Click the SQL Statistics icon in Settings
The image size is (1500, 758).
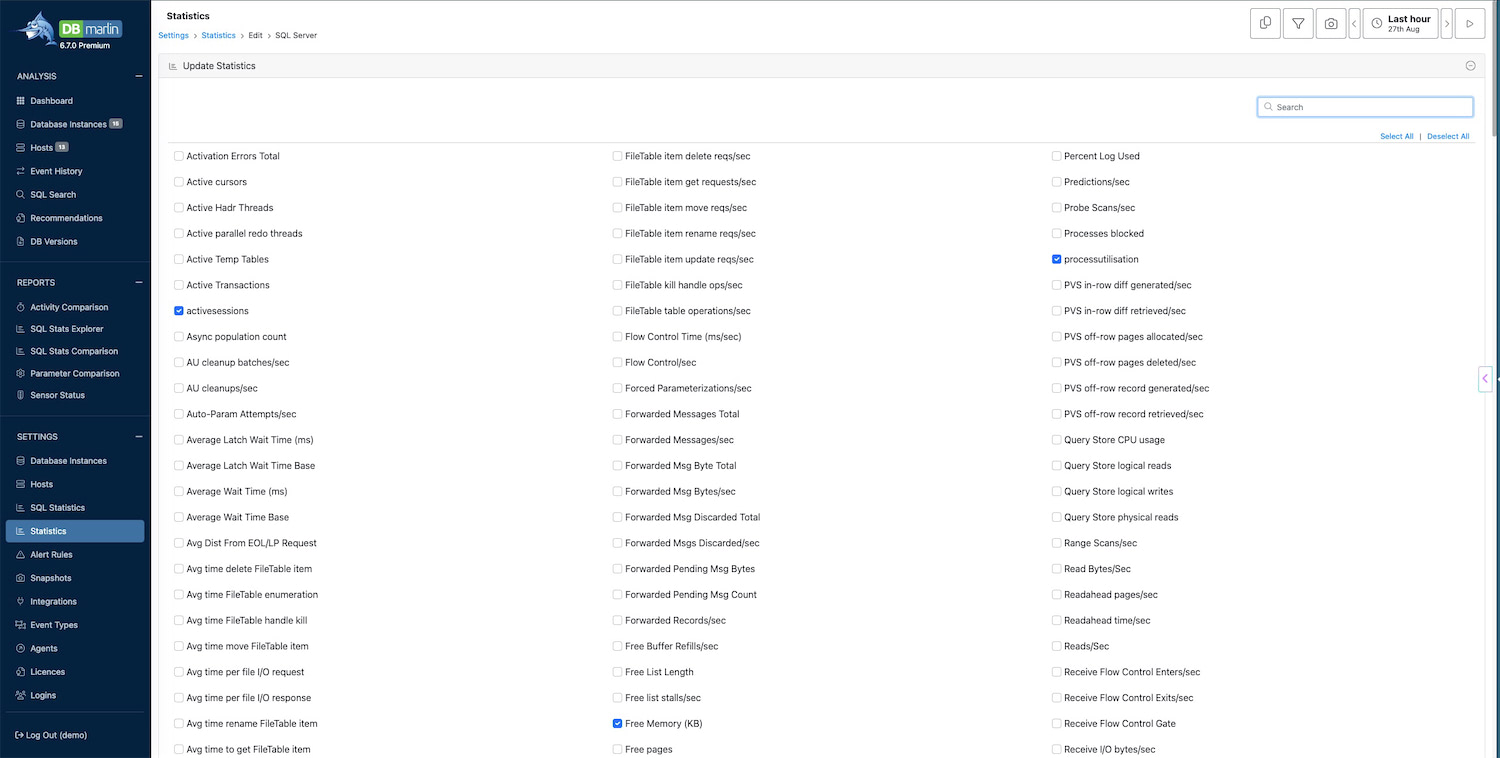(21, 508)
